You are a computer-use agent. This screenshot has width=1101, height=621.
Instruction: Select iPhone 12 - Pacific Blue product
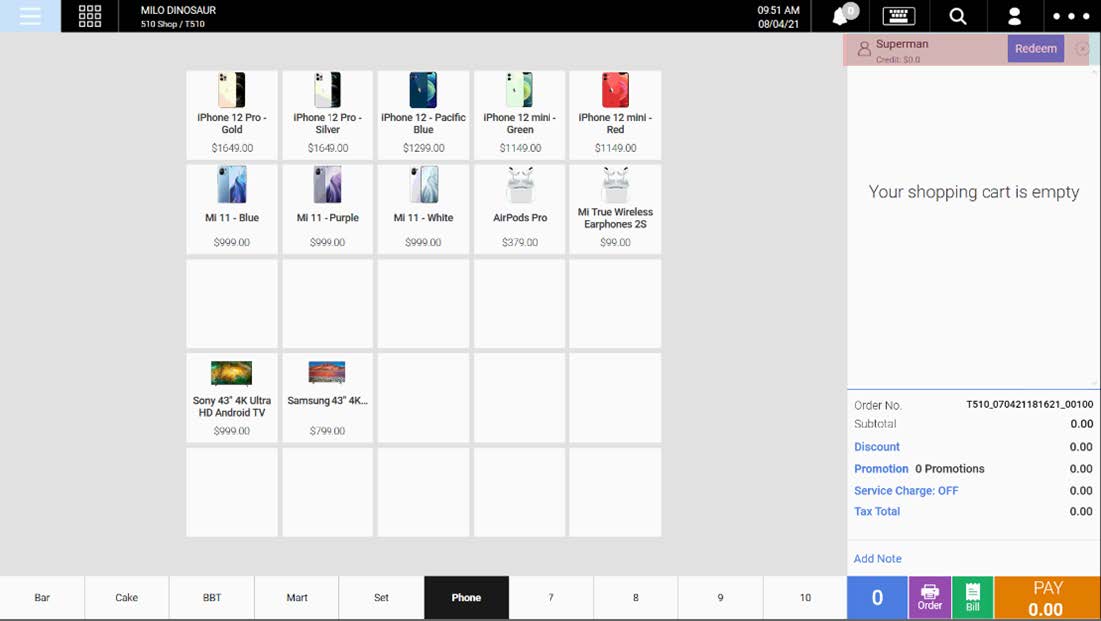click(423, 115)
